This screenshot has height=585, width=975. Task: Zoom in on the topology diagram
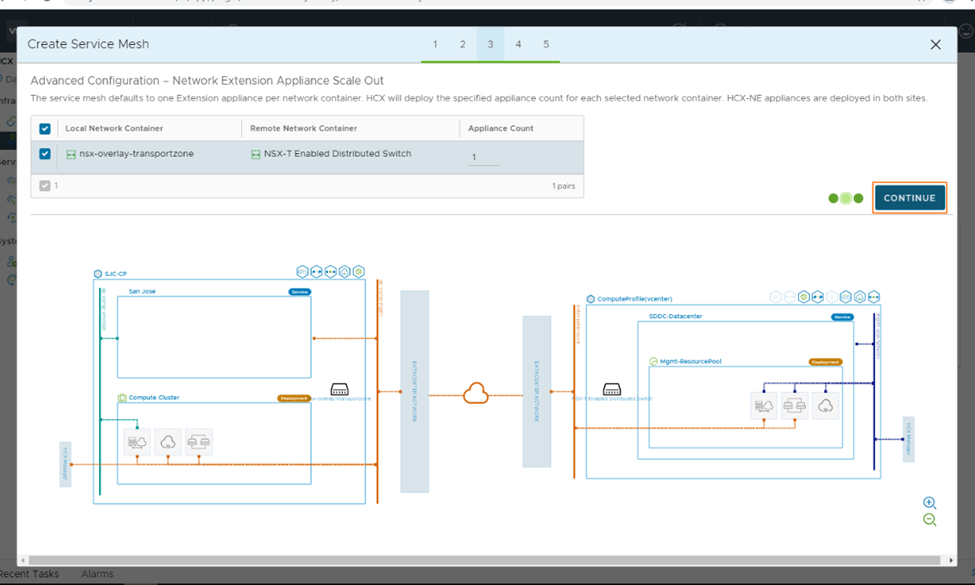pyautogui.click(x=929, y=503)
